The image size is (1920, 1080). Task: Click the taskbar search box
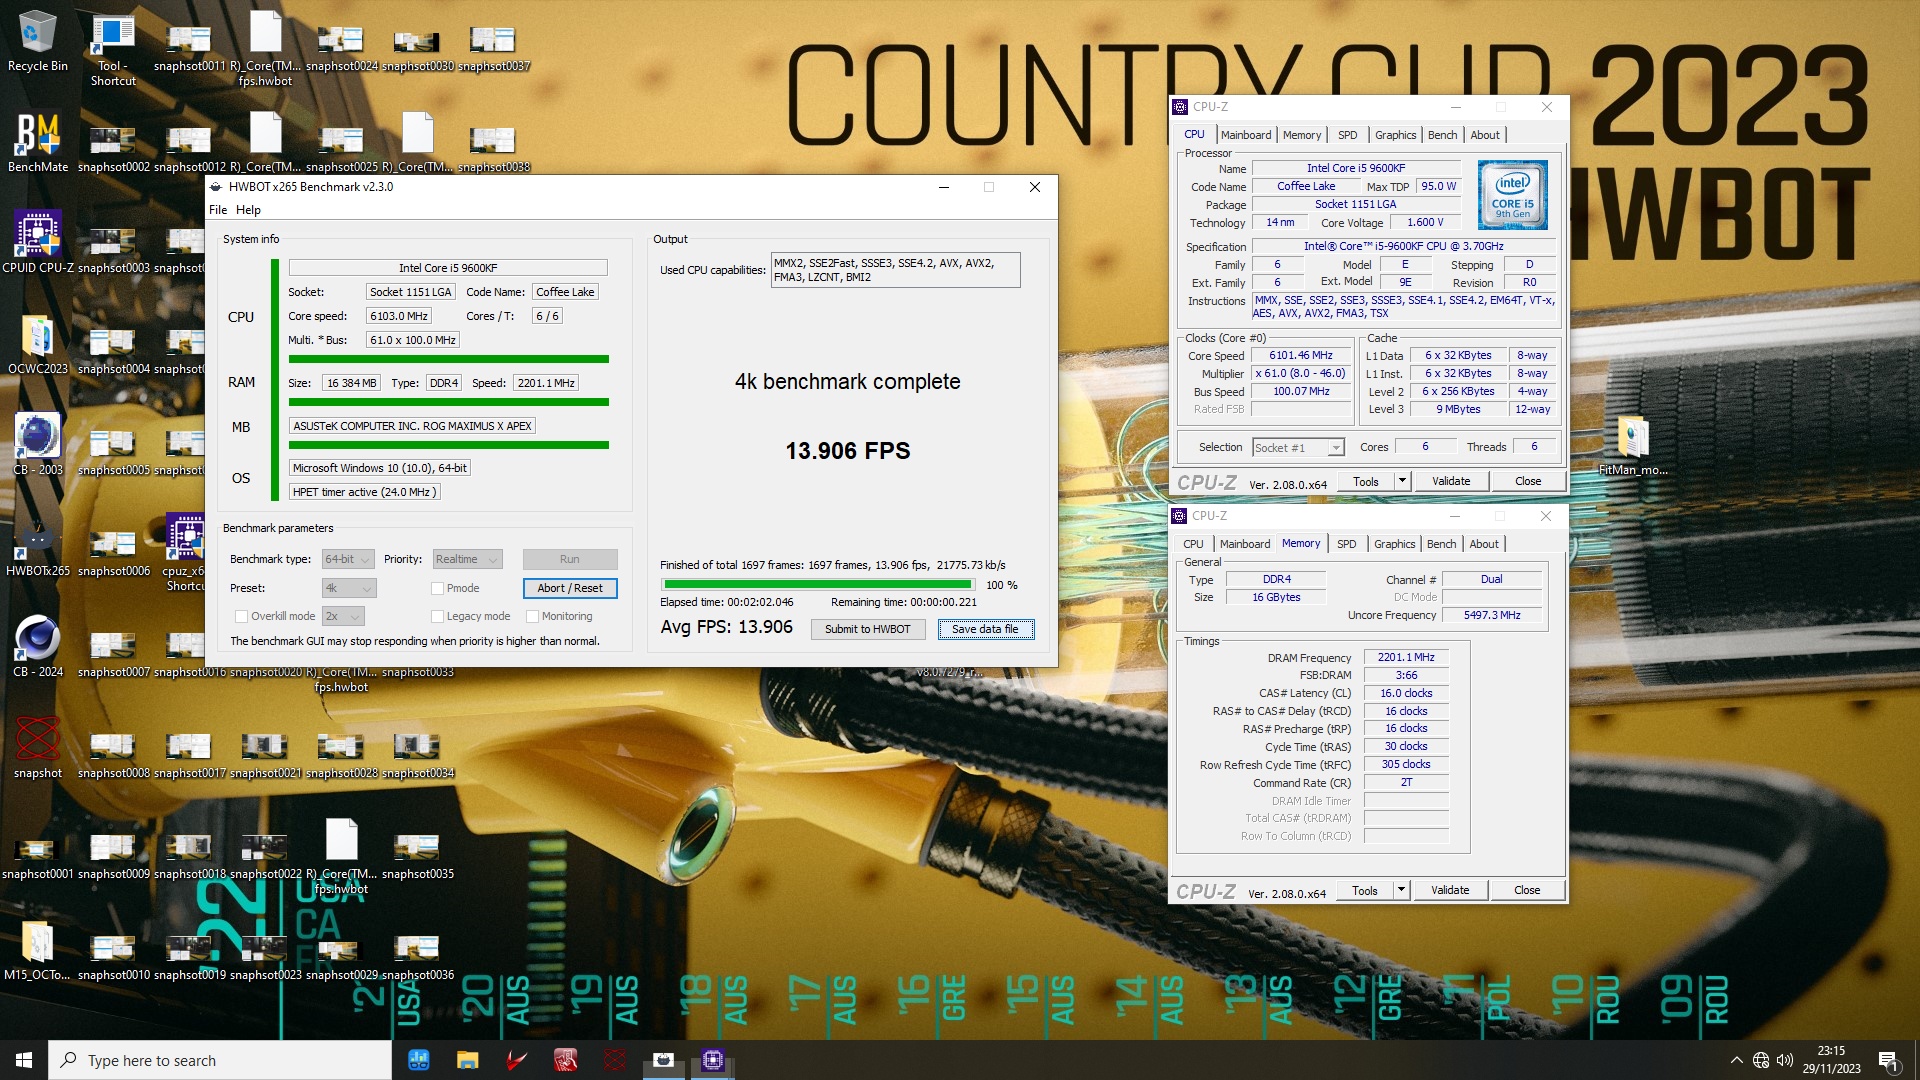(x=220, y=1060)
